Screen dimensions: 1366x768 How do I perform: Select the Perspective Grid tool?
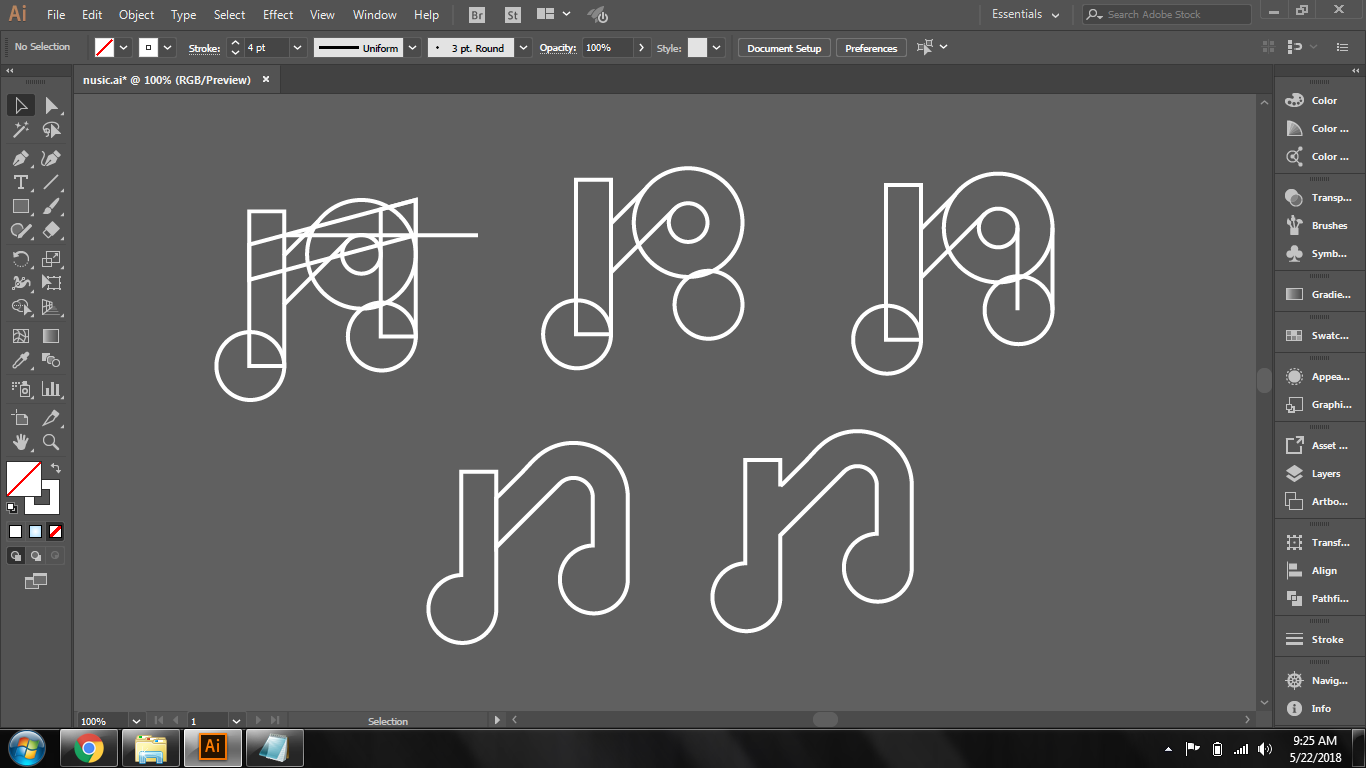coord(51,307)
